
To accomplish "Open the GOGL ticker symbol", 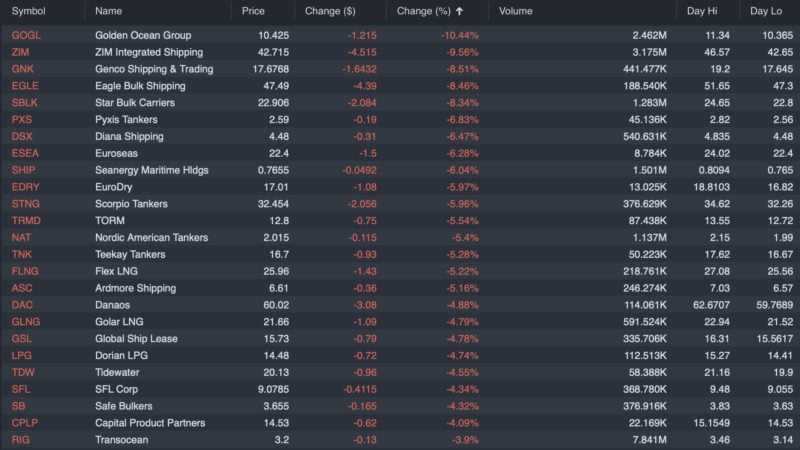I will pos(26,35).
